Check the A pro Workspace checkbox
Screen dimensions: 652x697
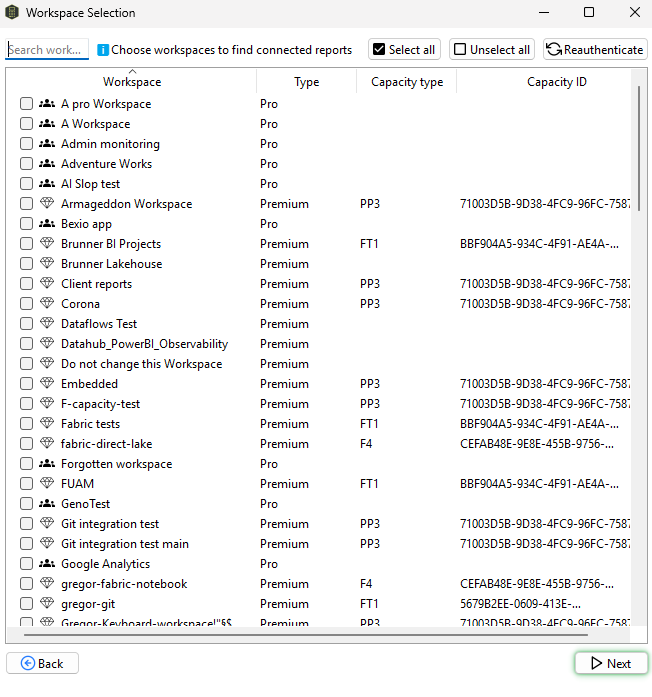pyautogui.click(x=26, y=104)
